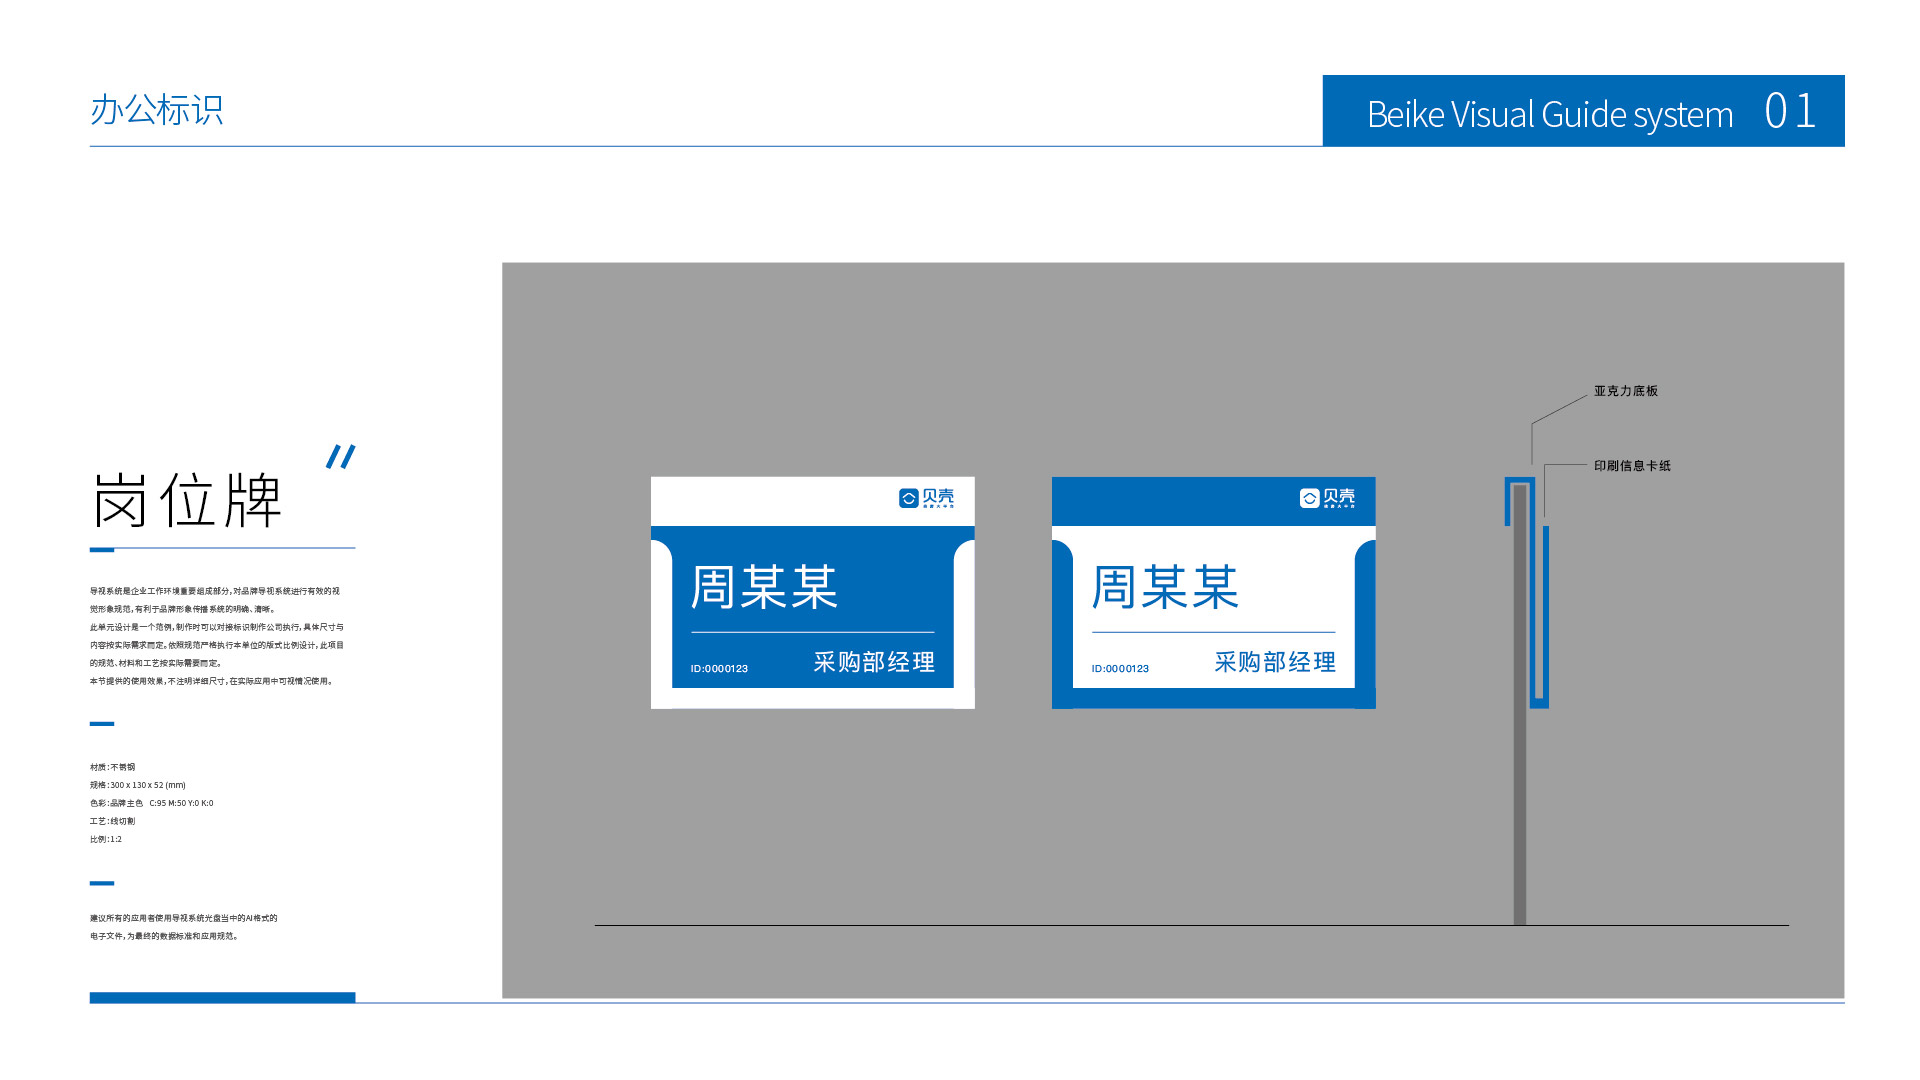Click the 岗位牌 heading
The height and width of the screenshot is (1080, 1920).
[188, 500]
